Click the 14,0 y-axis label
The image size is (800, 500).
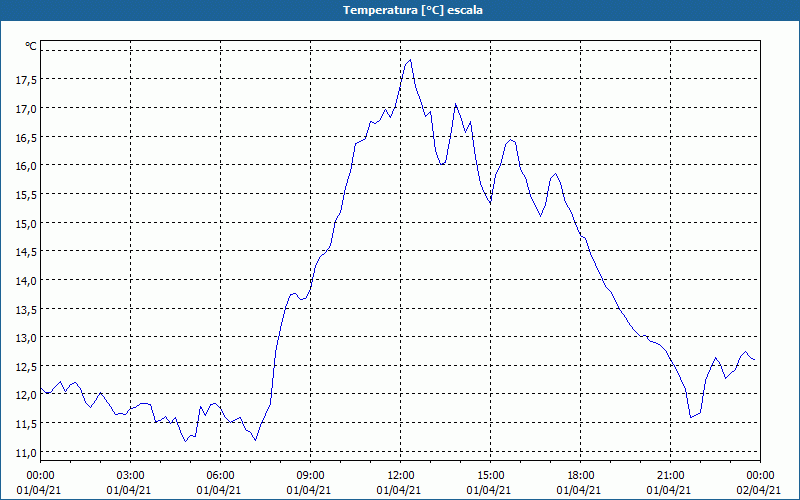[x=26, y=281]
